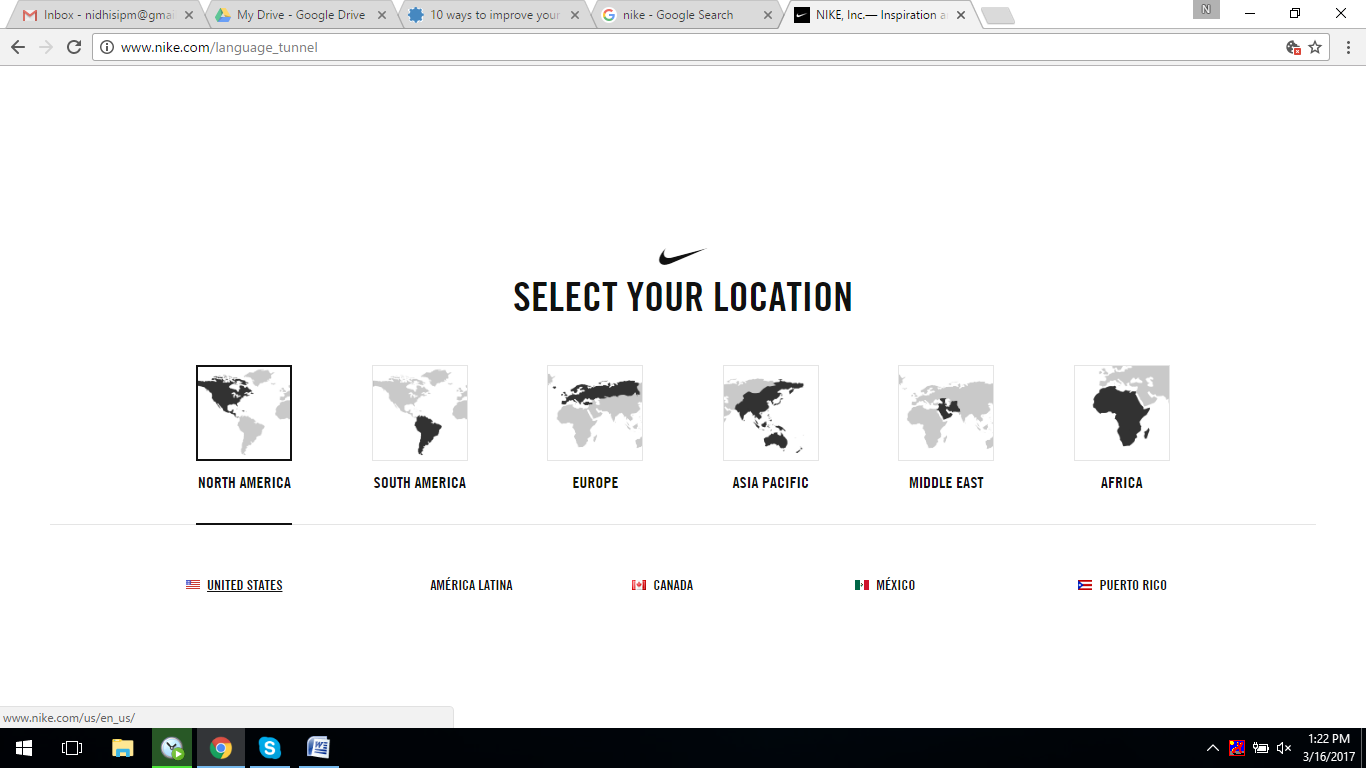
Task: Open the Canada country link
Action: 673,585
